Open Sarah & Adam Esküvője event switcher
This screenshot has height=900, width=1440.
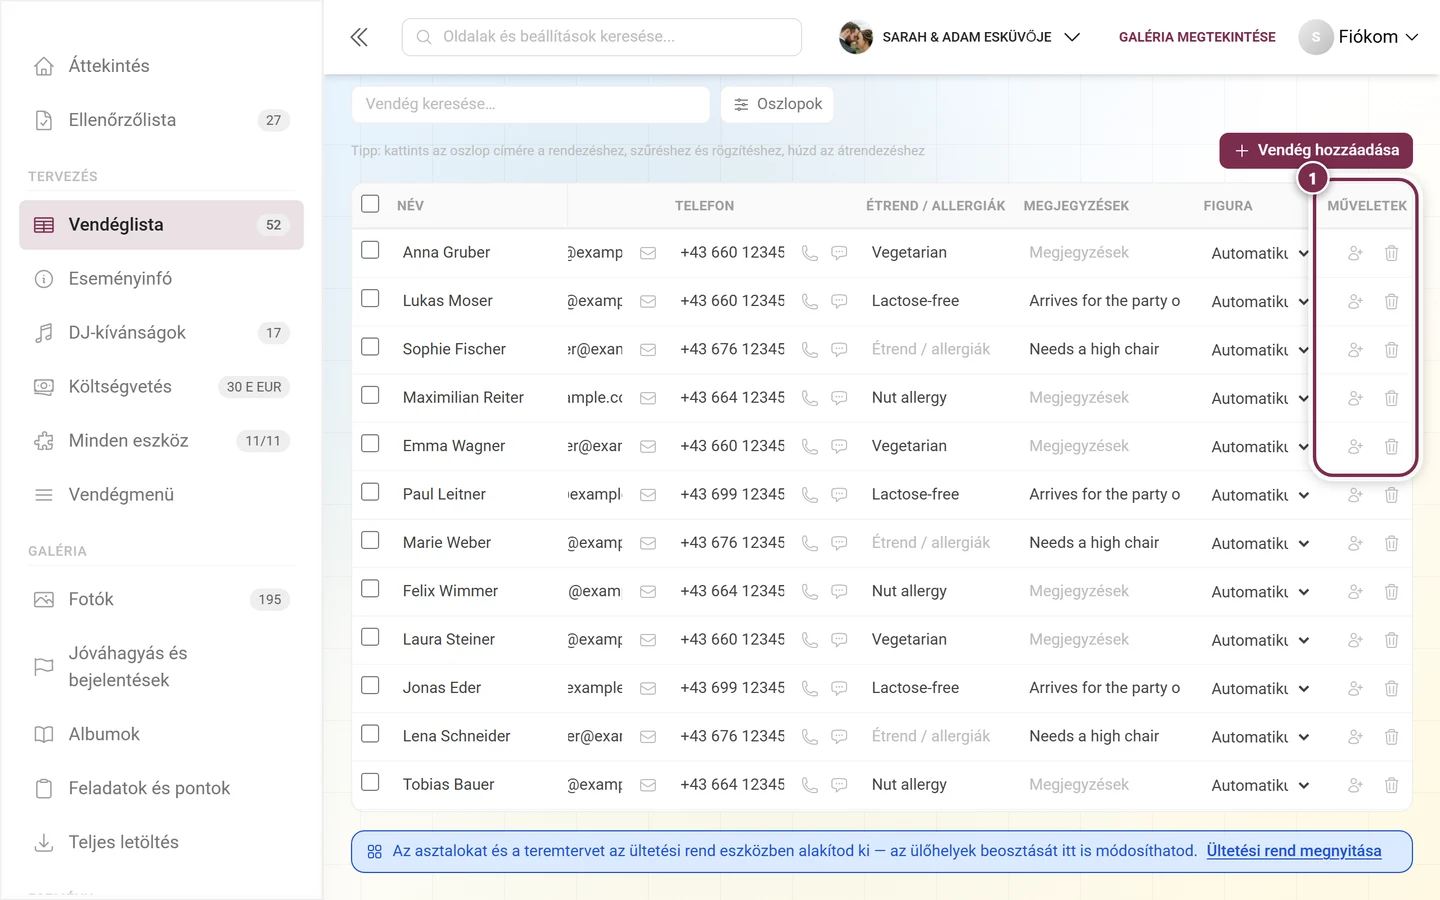960,37
